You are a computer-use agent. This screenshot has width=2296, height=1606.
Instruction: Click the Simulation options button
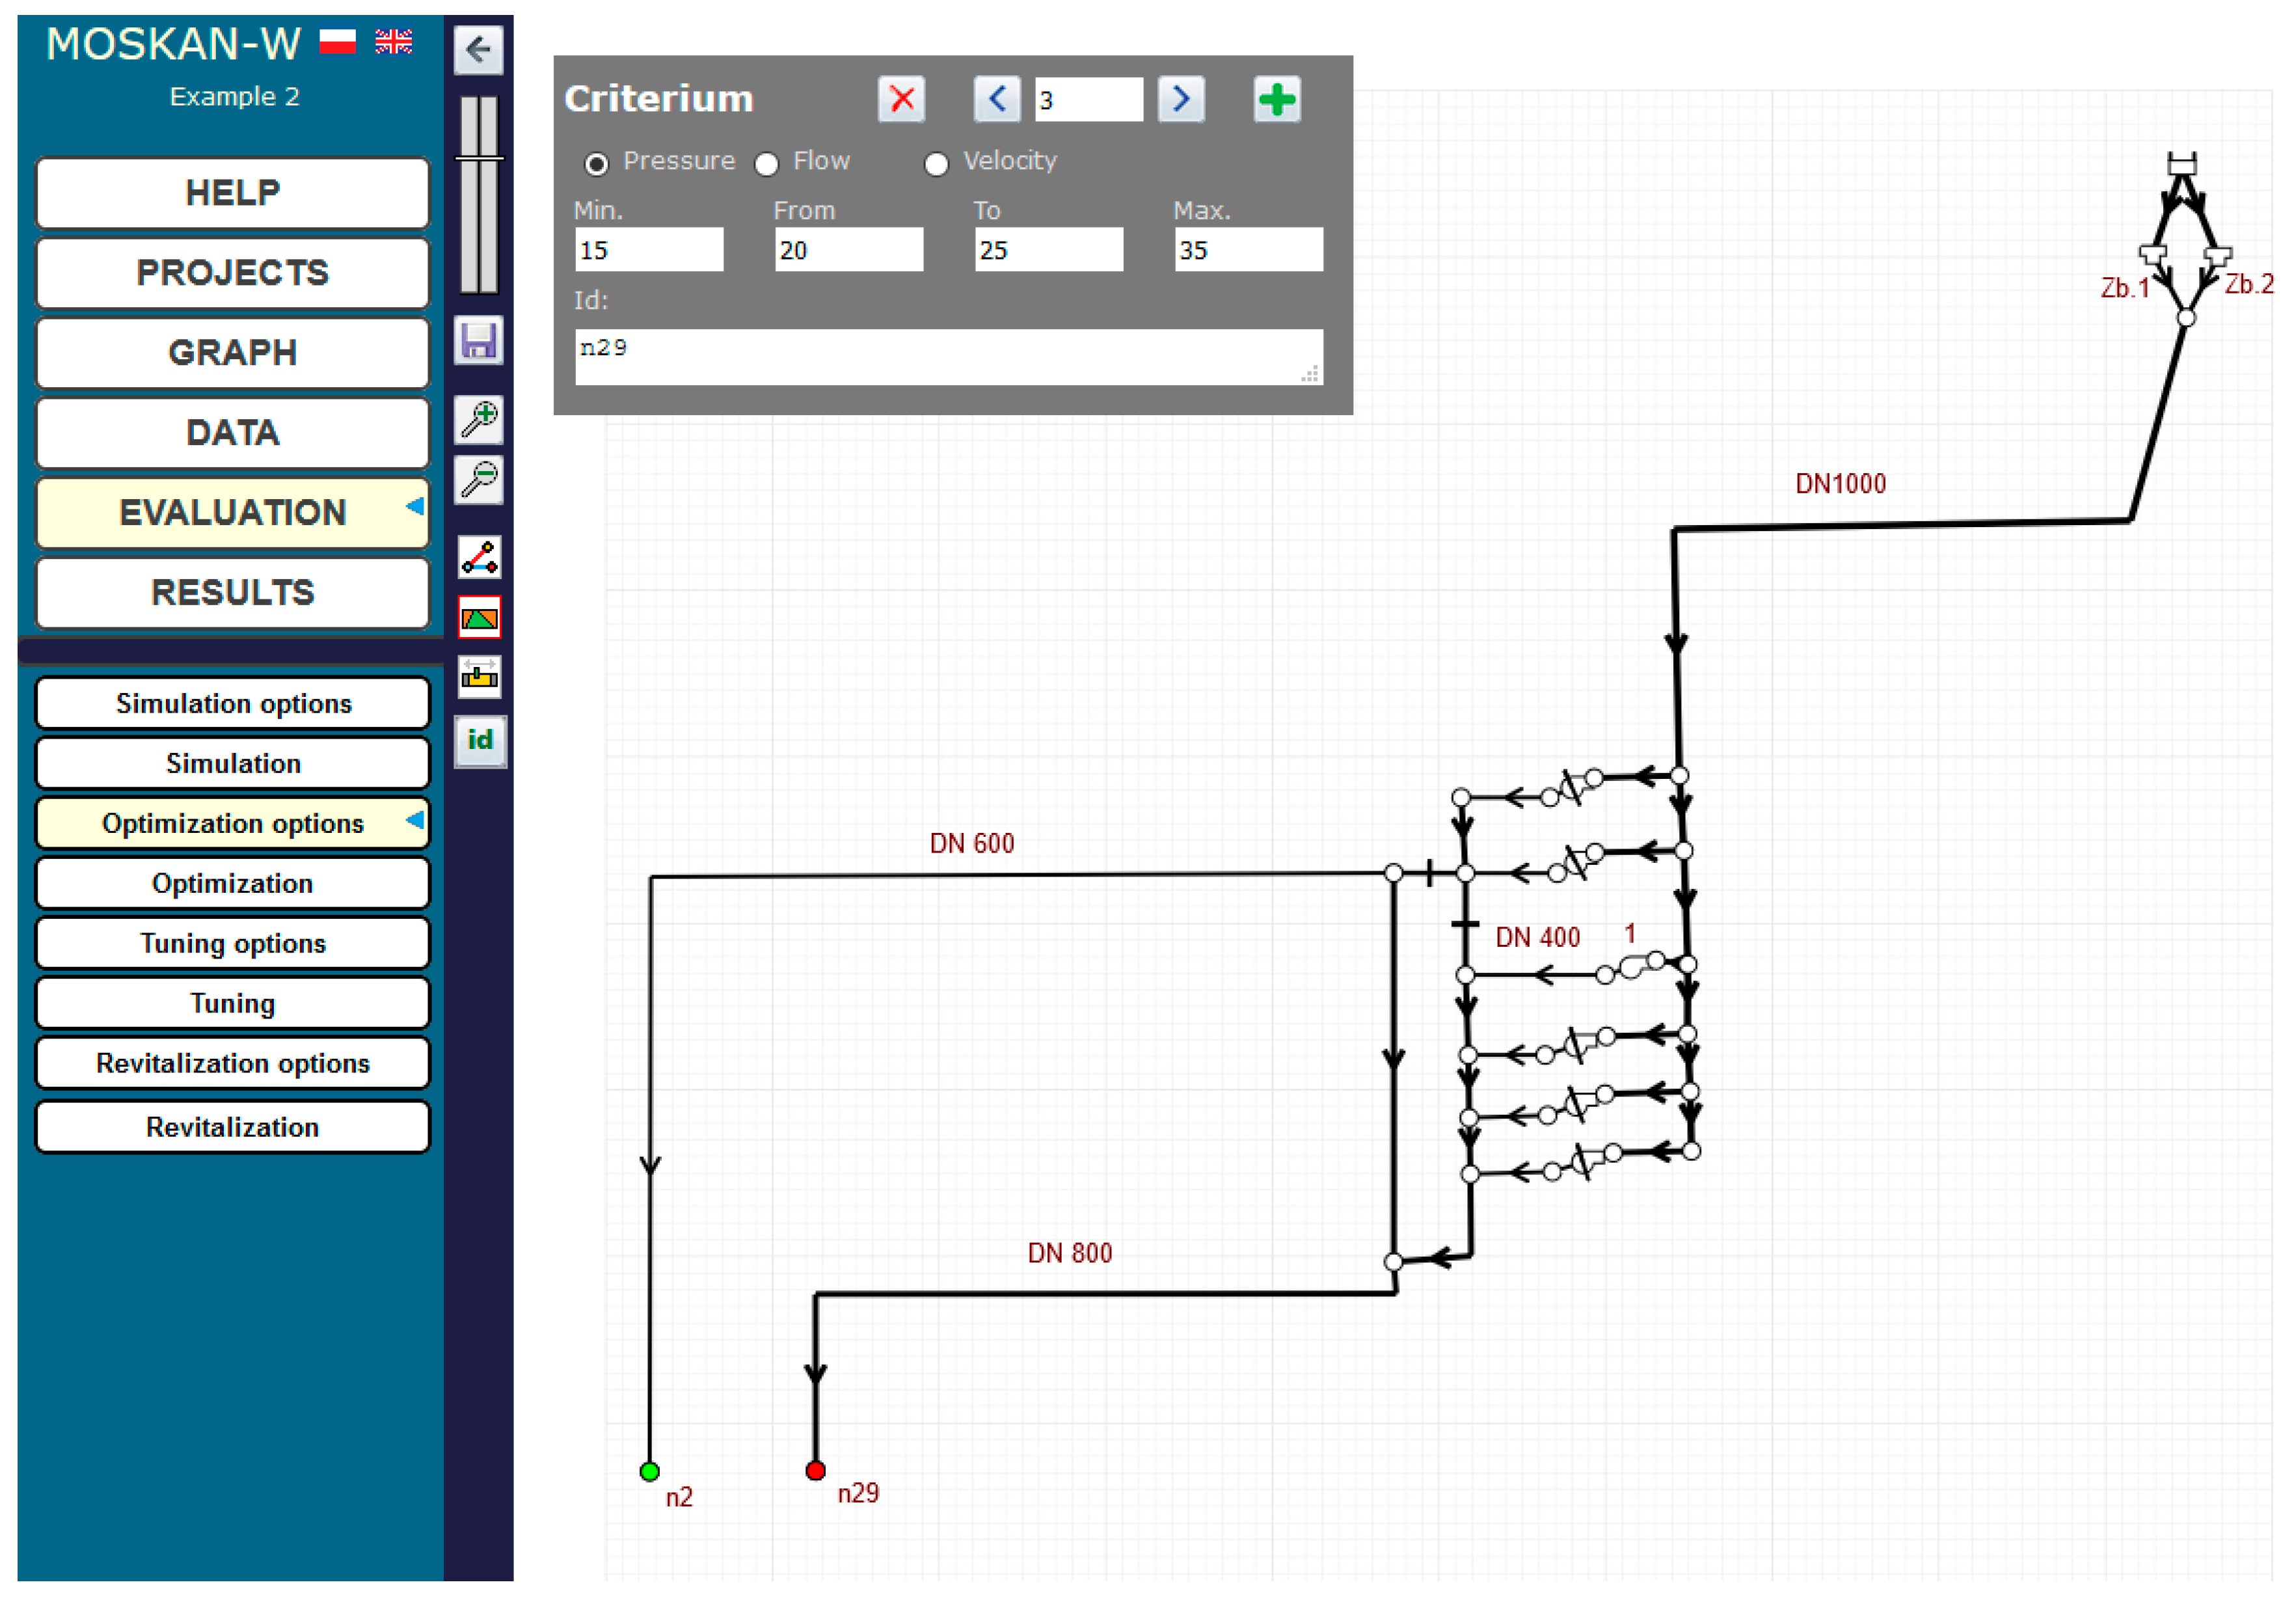[x=232, y=704]
